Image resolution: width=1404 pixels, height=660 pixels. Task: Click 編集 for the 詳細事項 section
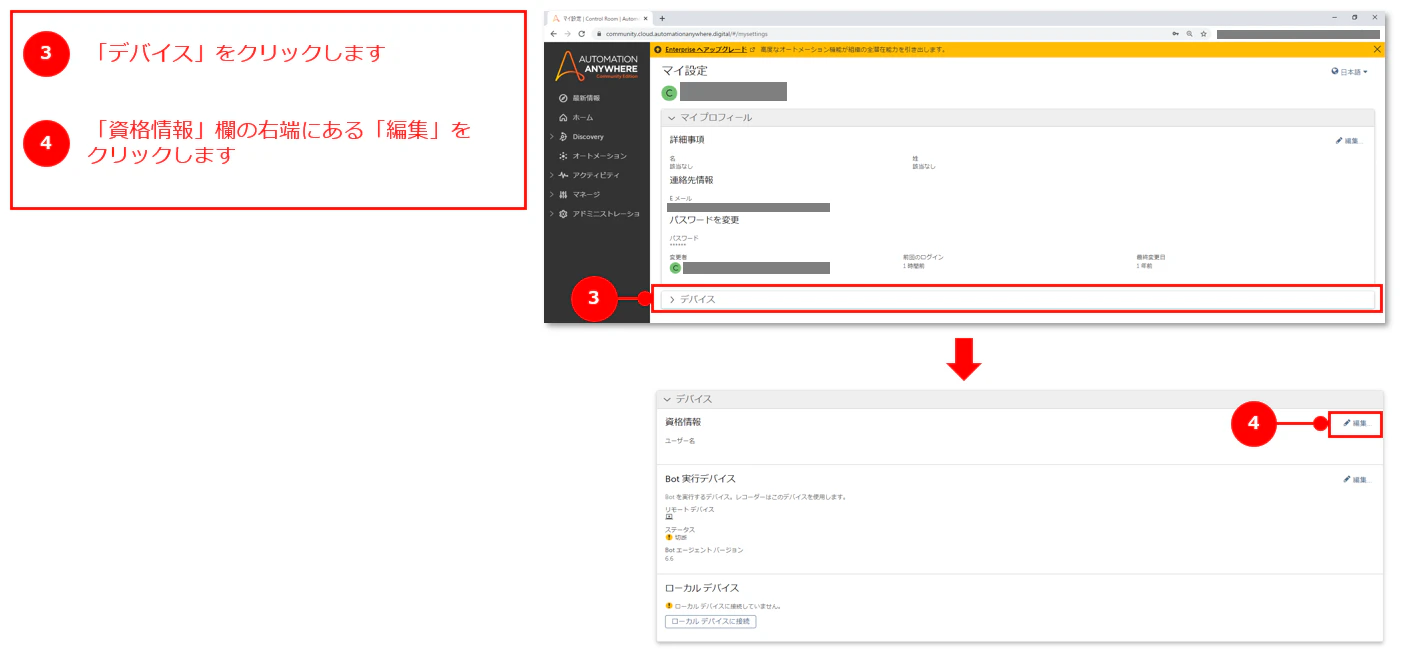(x=1349, y=141)
